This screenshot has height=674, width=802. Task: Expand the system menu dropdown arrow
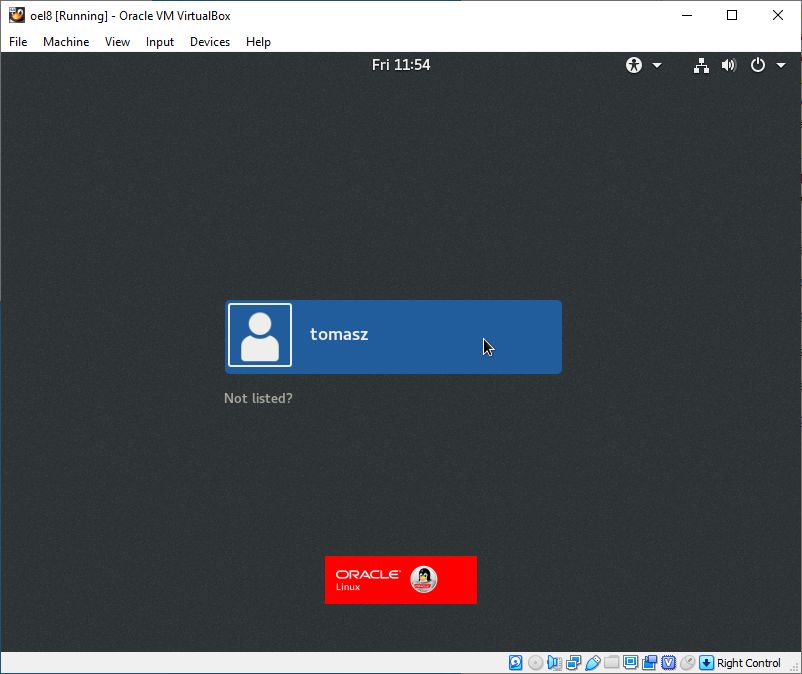(781, 65)
